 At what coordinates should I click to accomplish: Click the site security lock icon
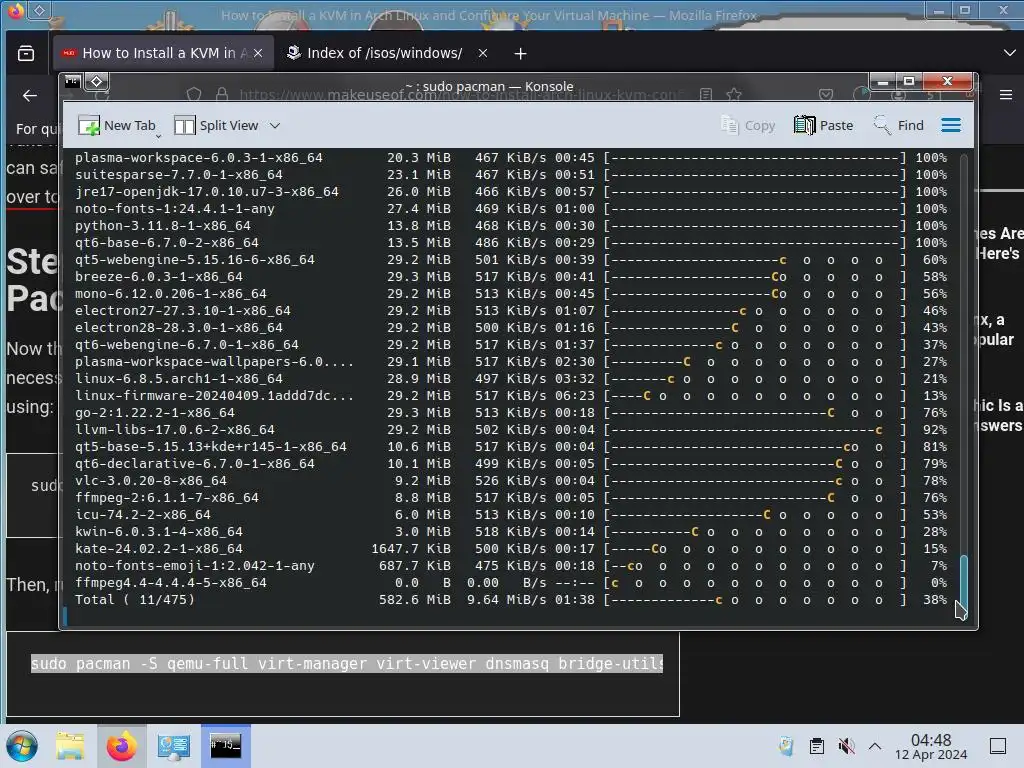[222, 95]
